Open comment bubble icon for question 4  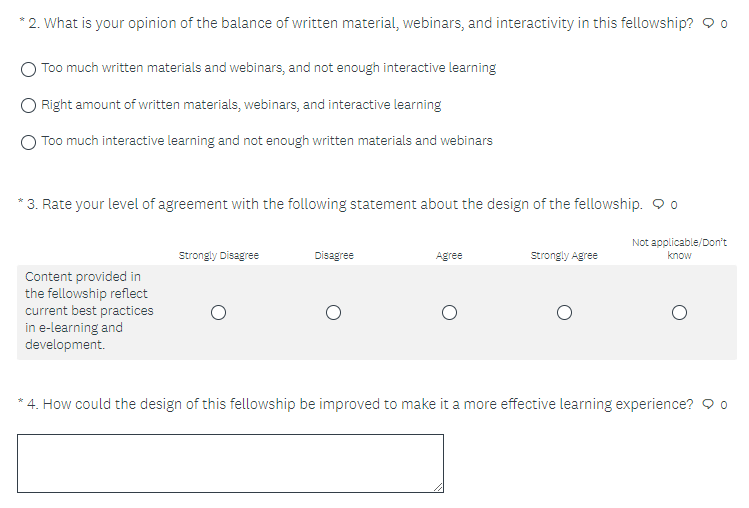click(708, 405)
